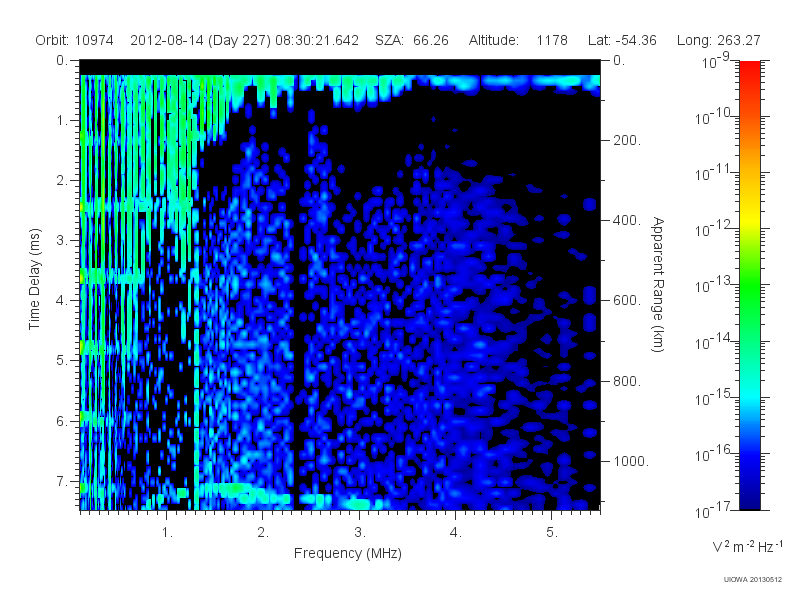800x600 pixels.
Task: Click the apparent range tick '400.'
Action: (x=627, y=220)
